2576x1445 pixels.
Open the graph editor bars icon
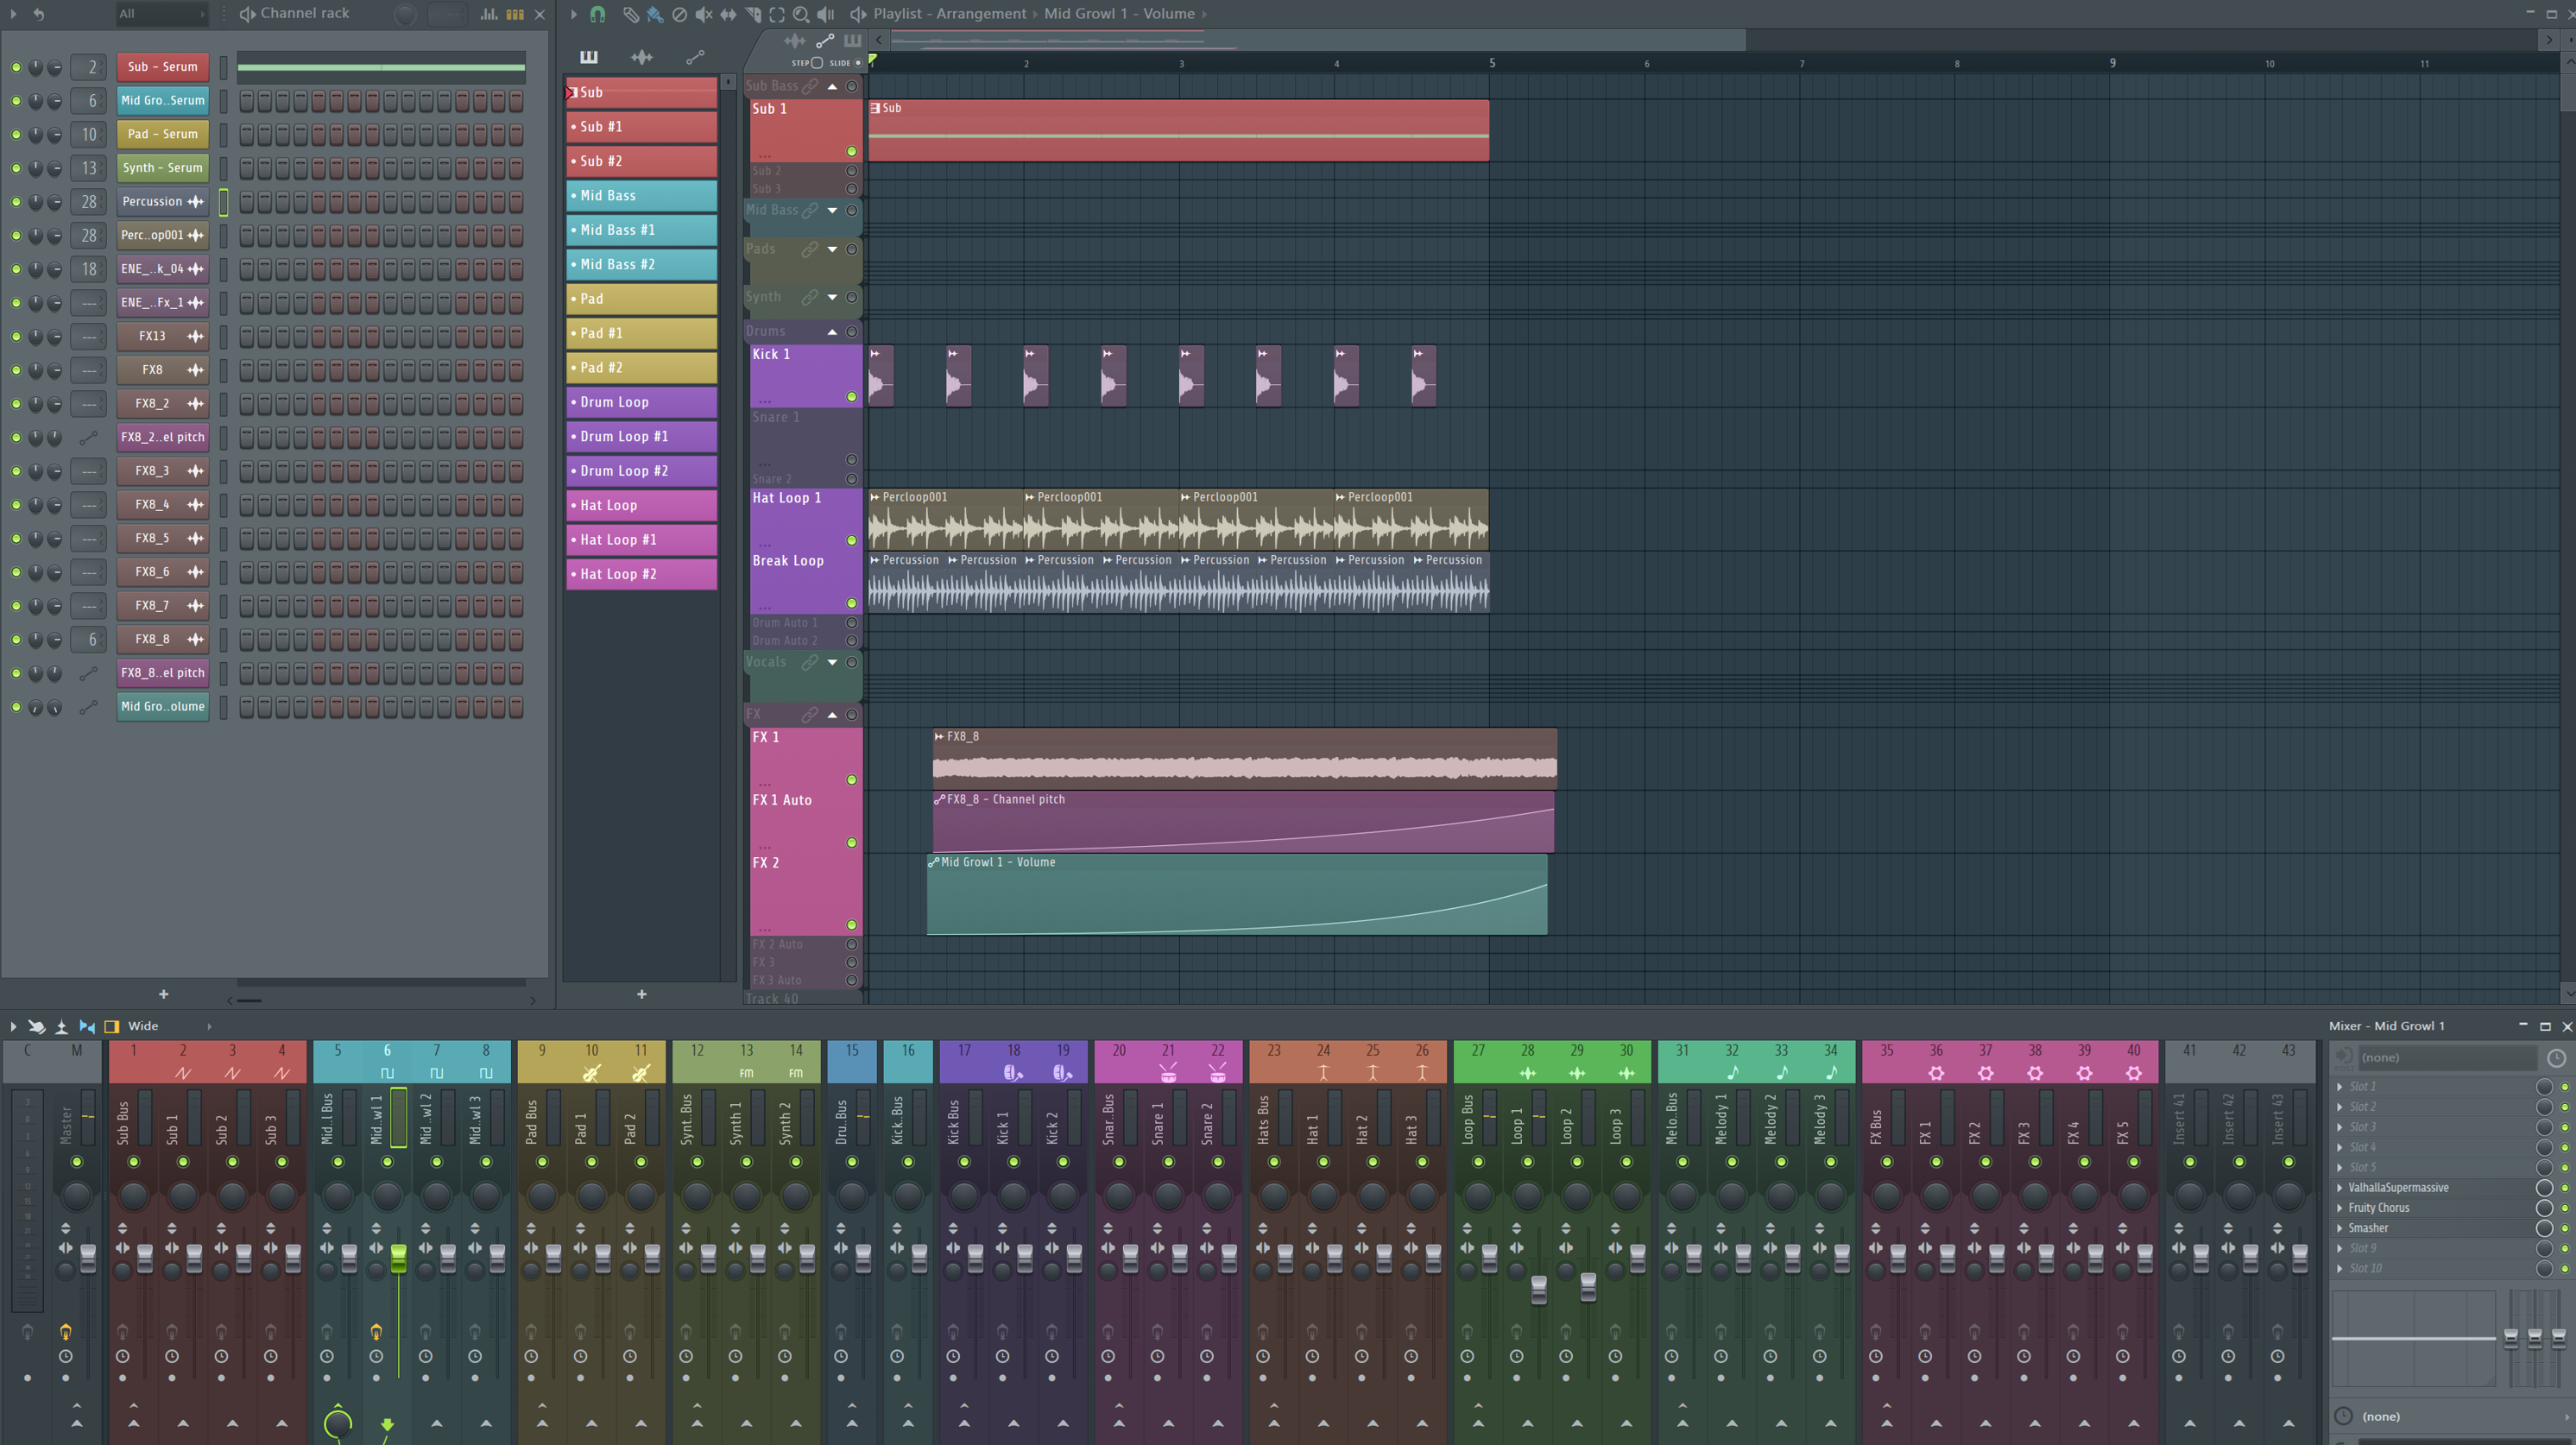(489, 14)
